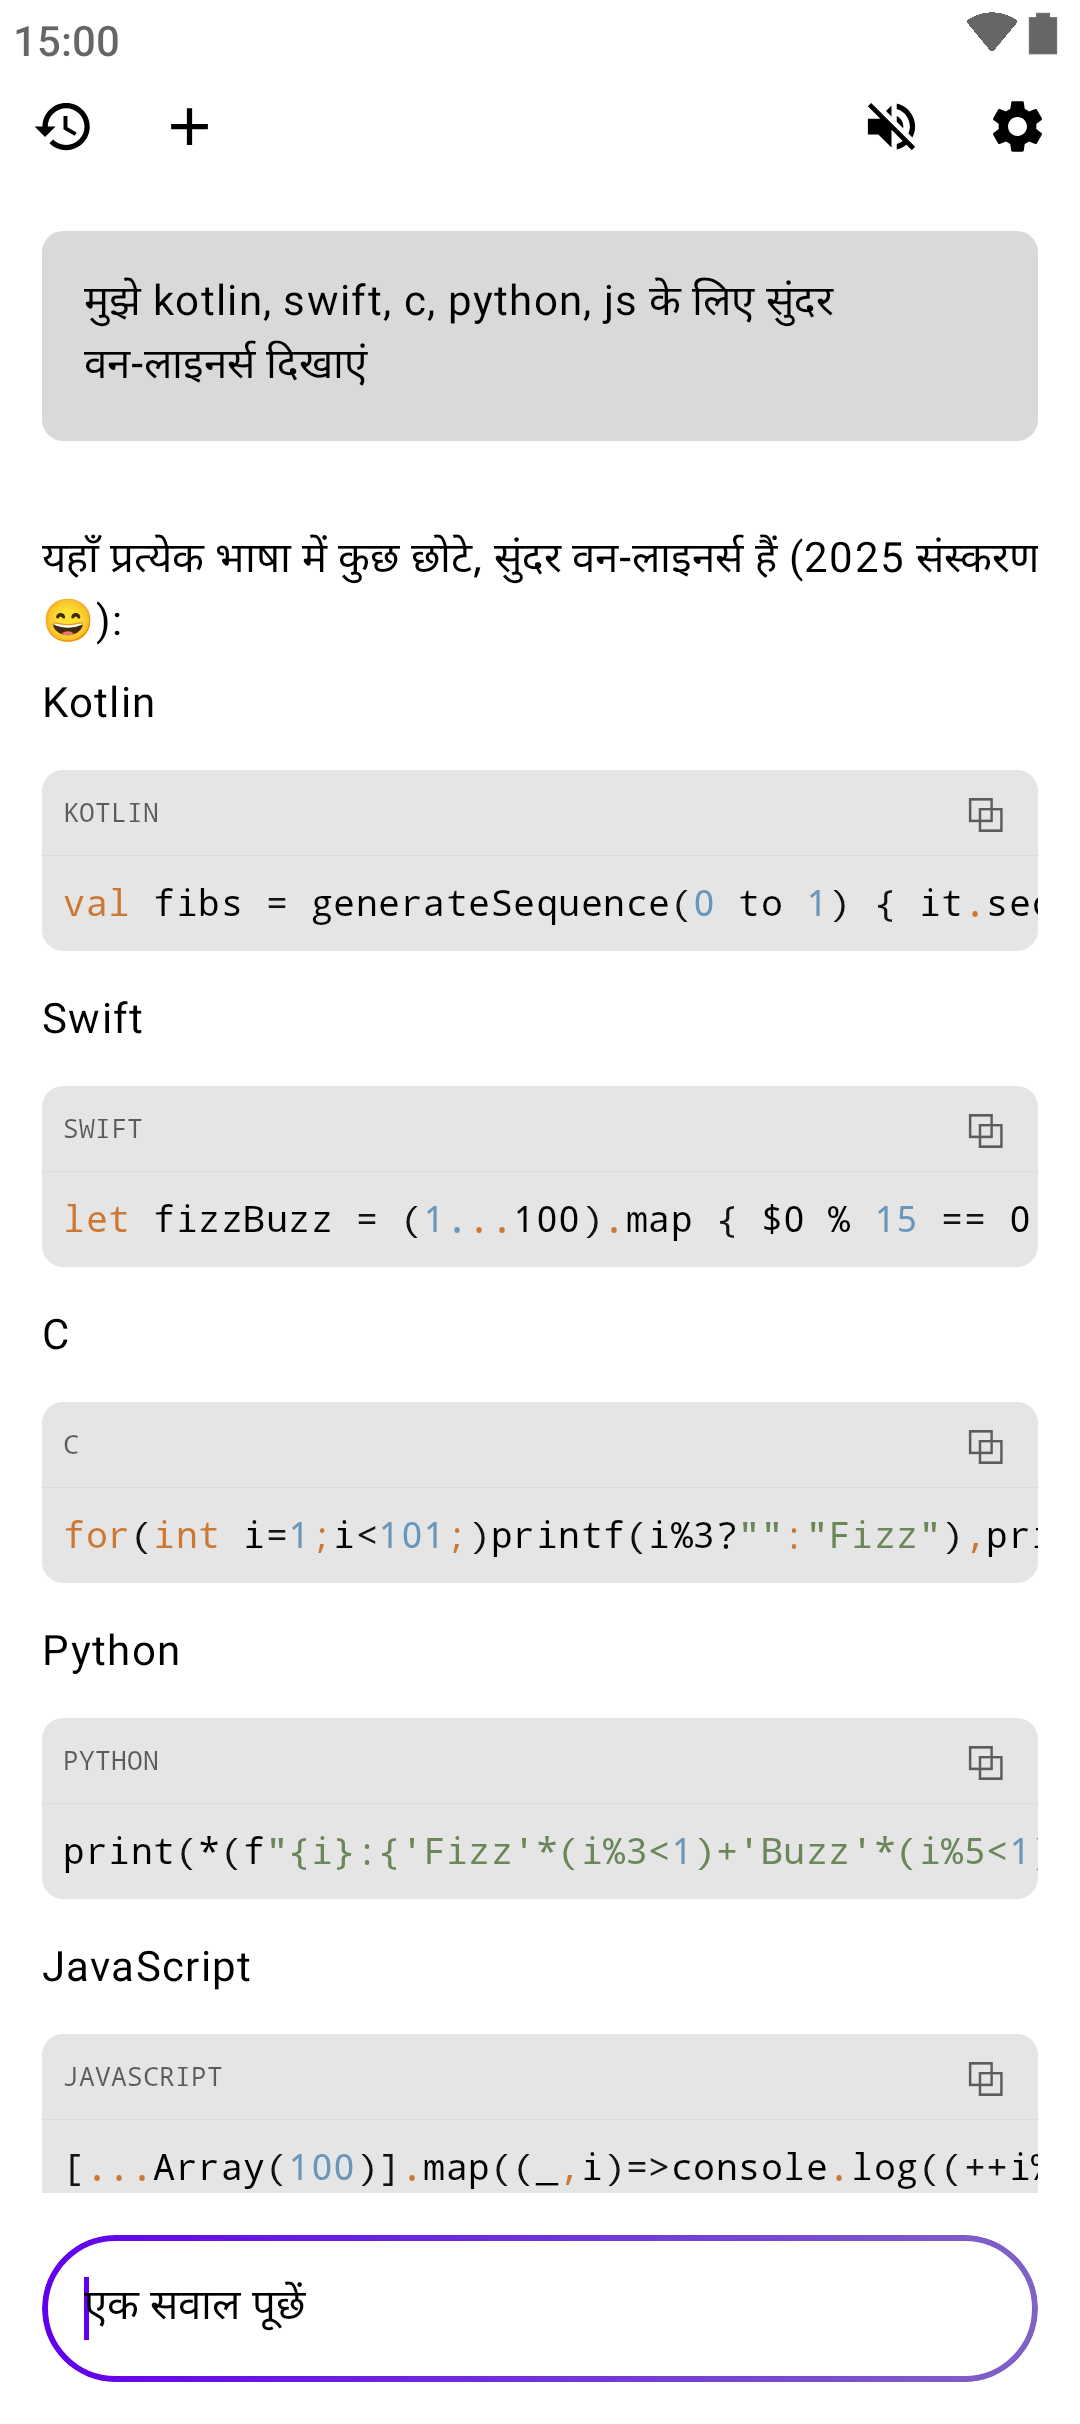Open settings via the gear icon

click(1017, 127)
